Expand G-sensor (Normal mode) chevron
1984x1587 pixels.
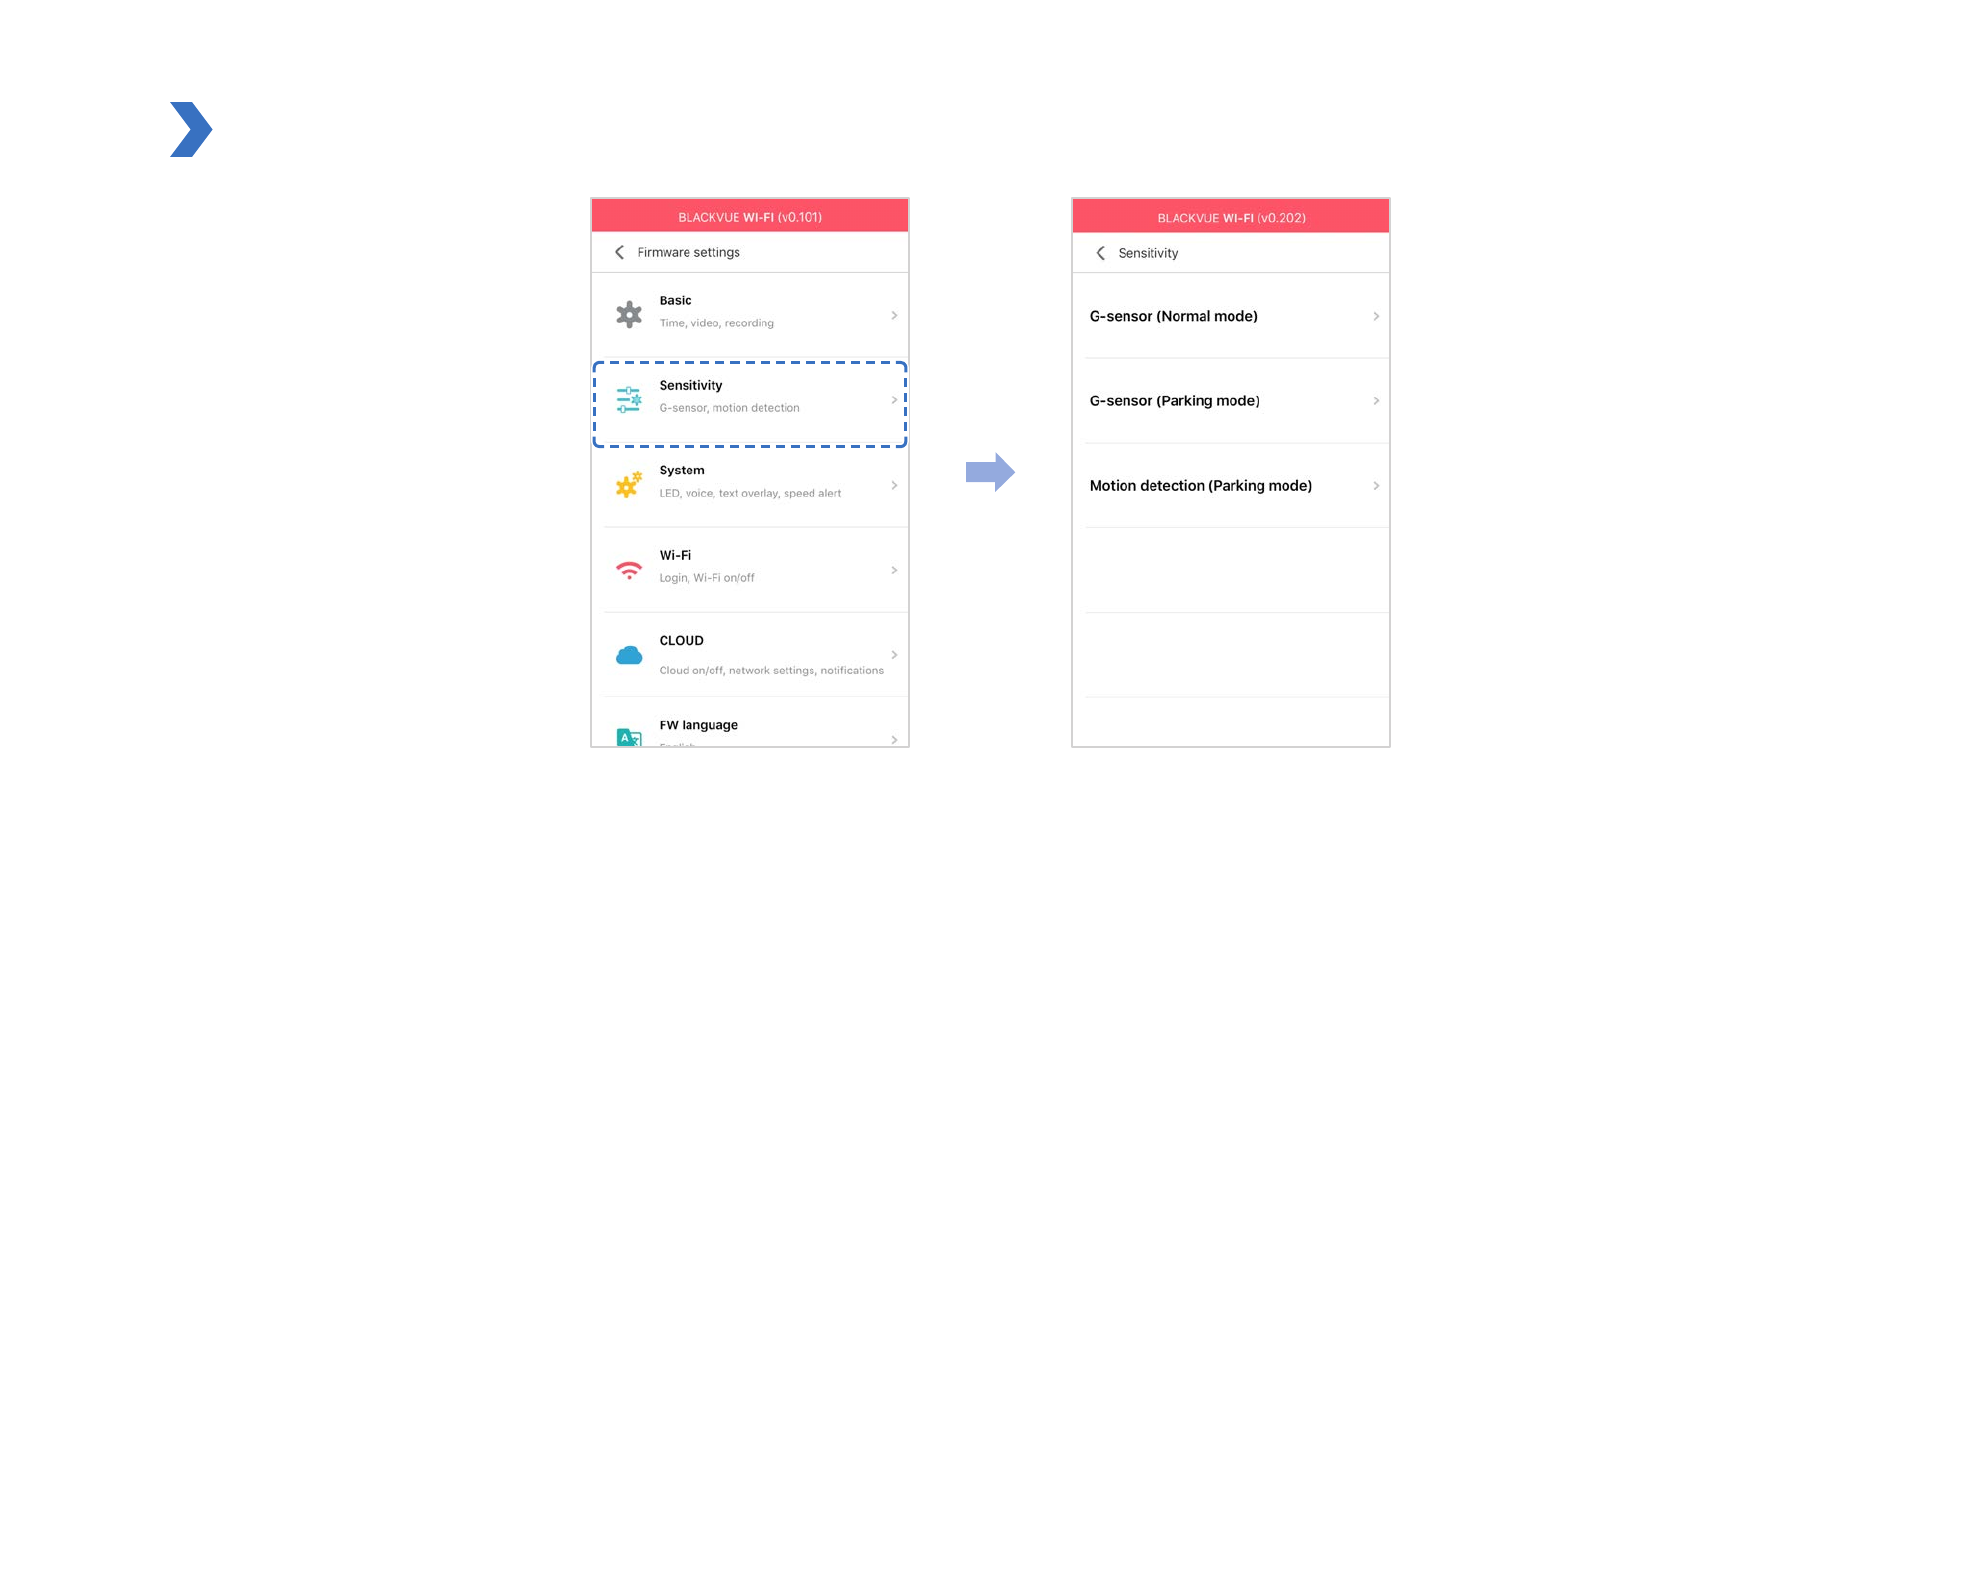click(1376, 316)
